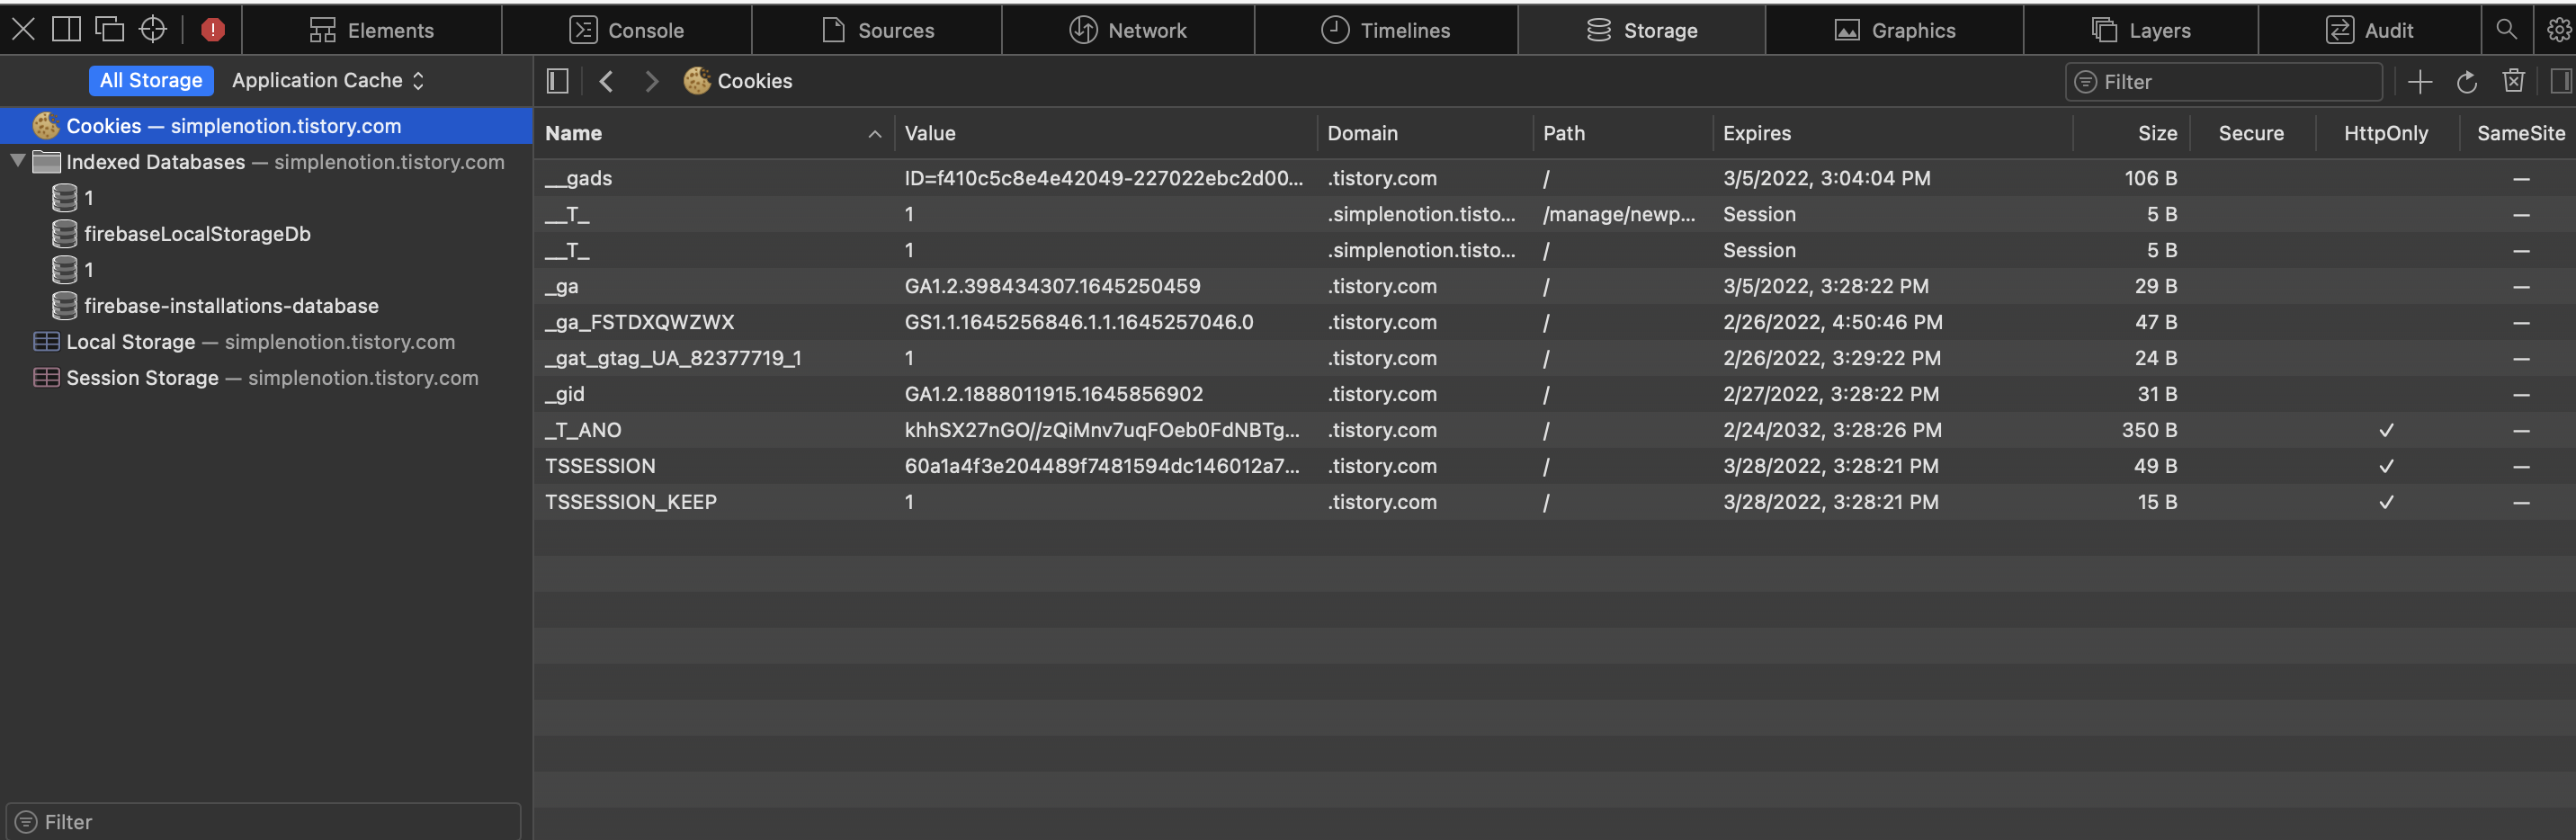Image resolution: width=2576 pixels, height=840 pixels.
Task: Select the Indexed Databases folder
Action: pyautogui.click(x=266, y=162)
